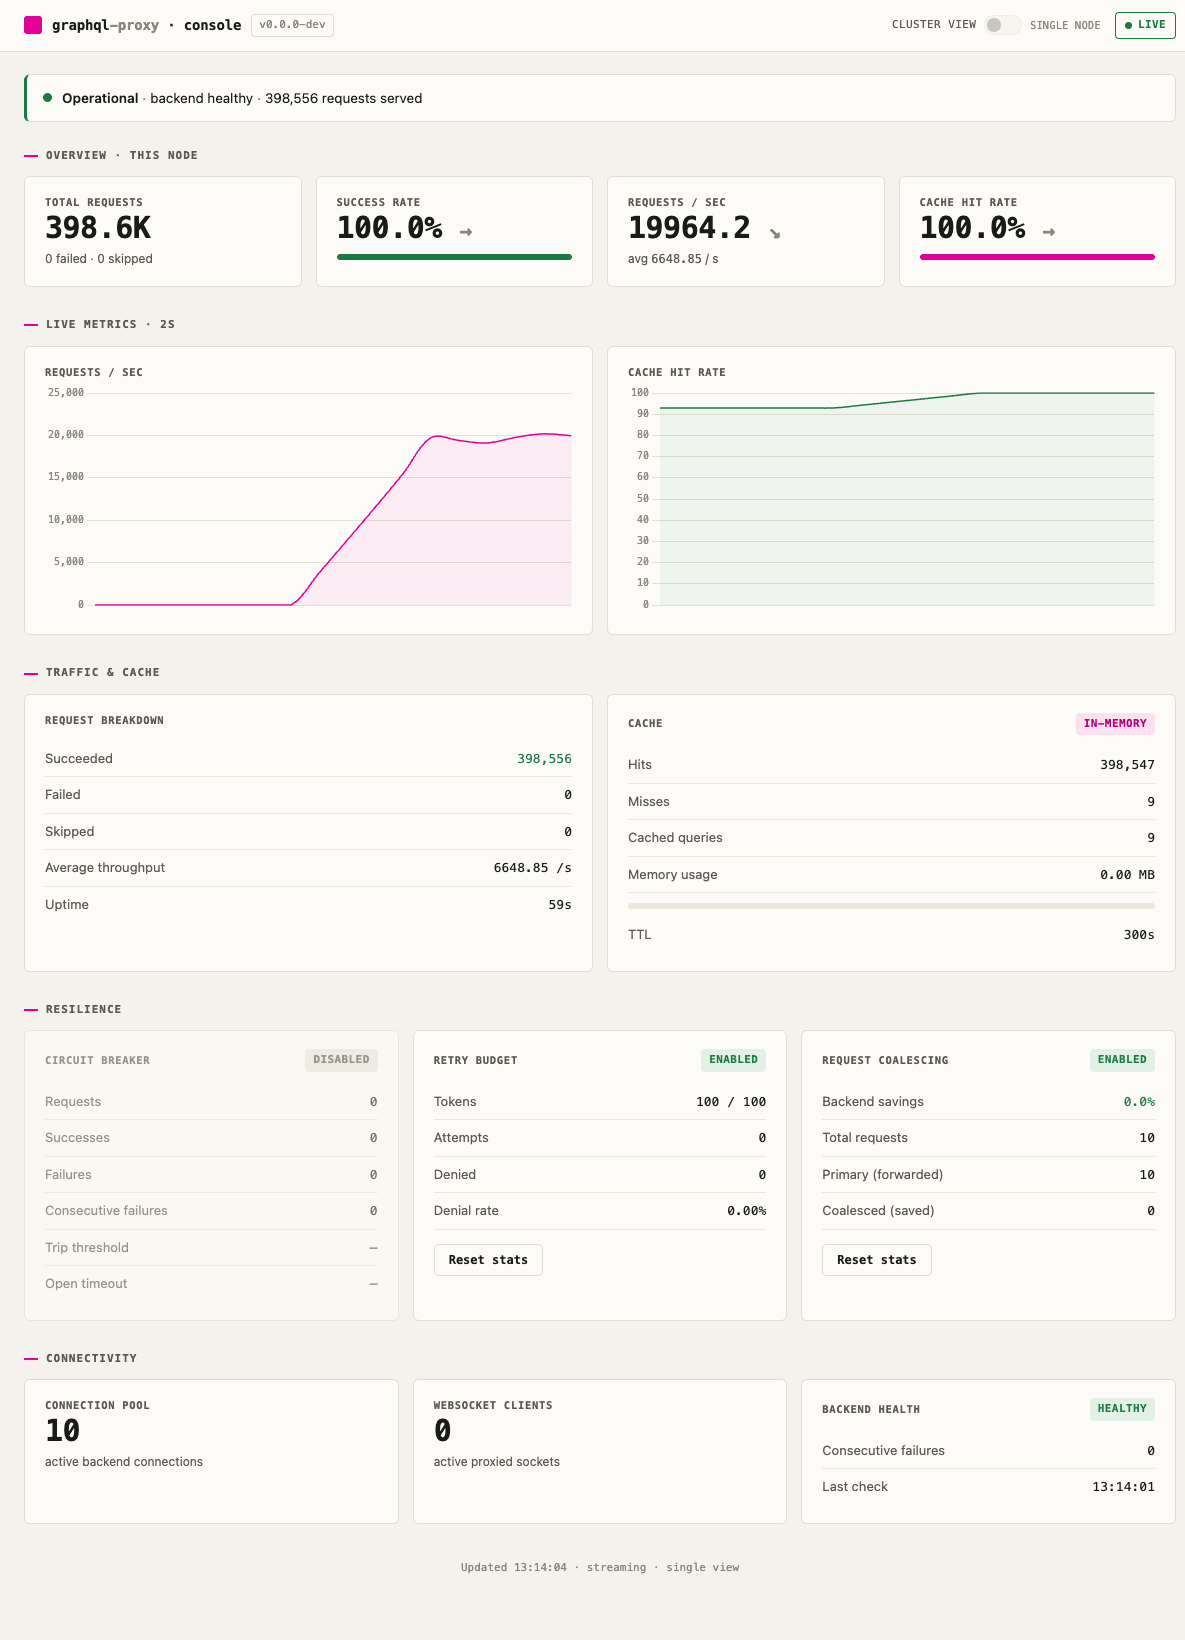Click the Misses row label
The height and width of the screenshot is (1640, 1185).
(649, 802)
